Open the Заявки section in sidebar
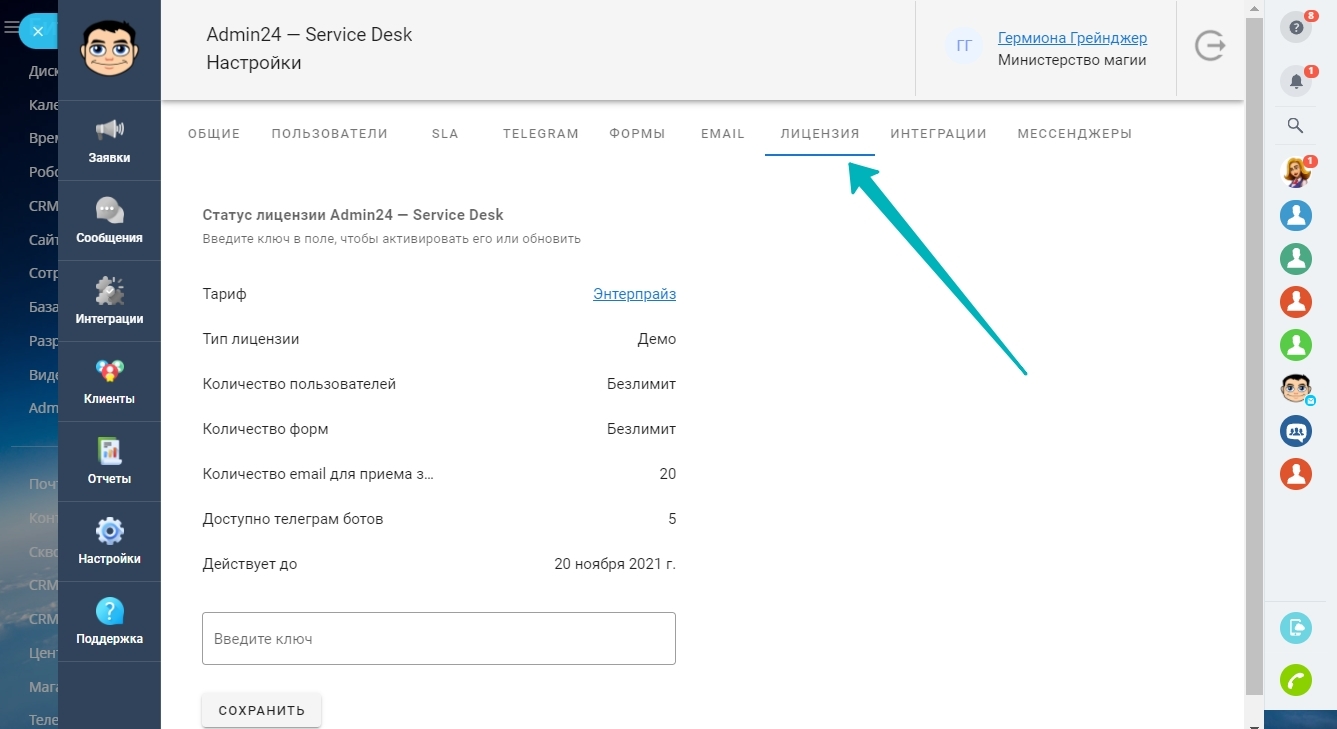The width and height of the screenshot is (1337, 729). click(109, 141)
